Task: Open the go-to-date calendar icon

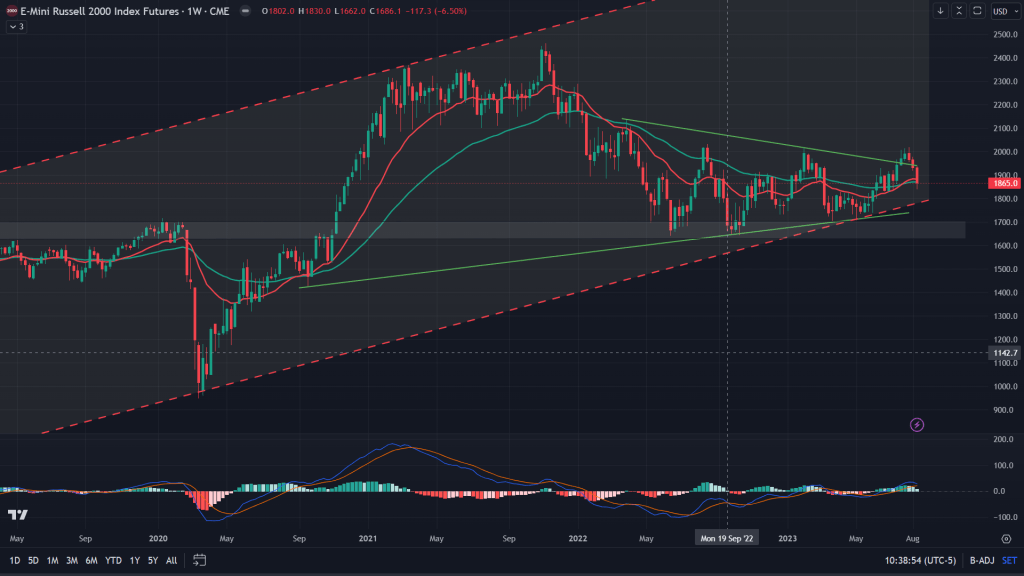Action: click(x=197, y=560)
